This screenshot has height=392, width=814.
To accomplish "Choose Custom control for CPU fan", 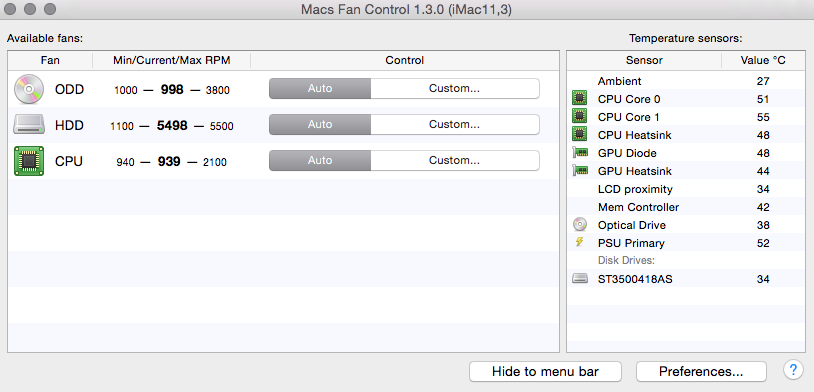I will click(455, 160).
